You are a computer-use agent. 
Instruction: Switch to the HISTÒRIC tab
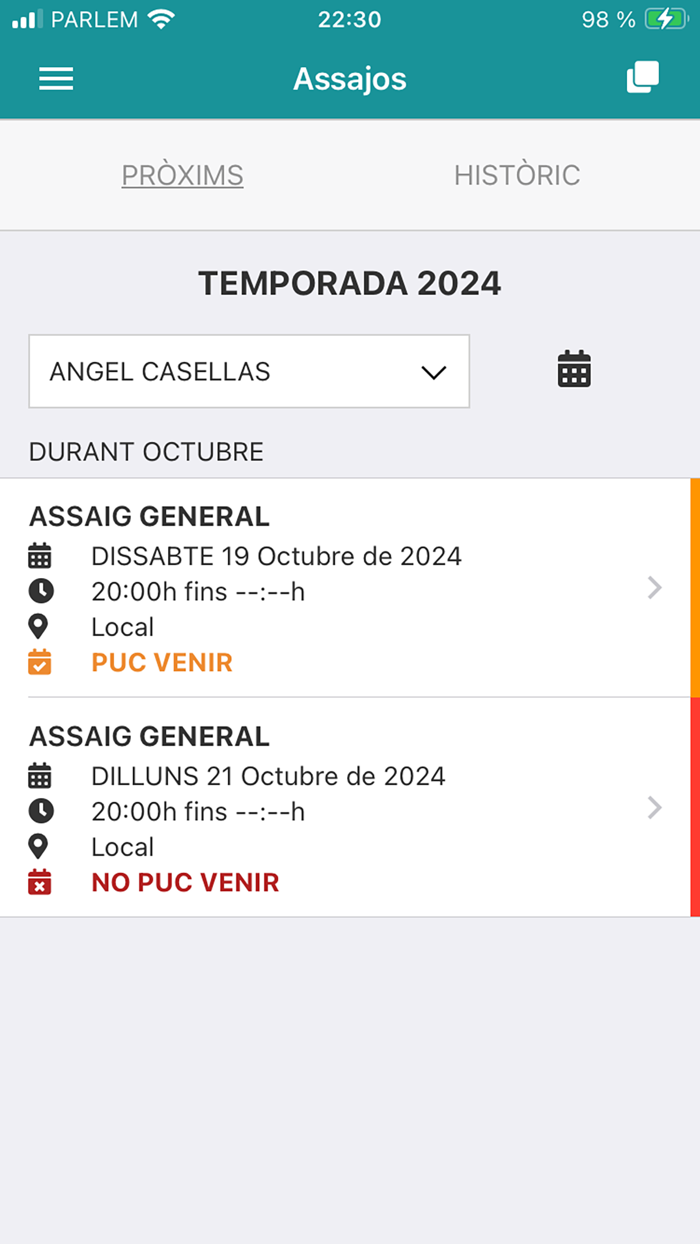tap(518, 175)
